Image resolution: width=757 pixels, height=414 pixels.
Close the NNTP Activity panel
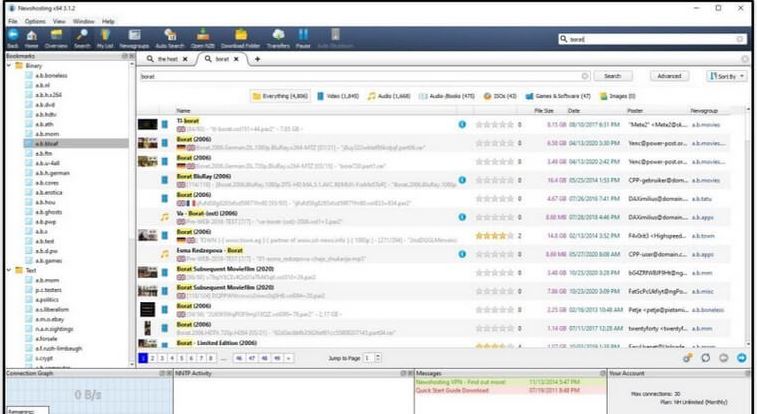410,373
